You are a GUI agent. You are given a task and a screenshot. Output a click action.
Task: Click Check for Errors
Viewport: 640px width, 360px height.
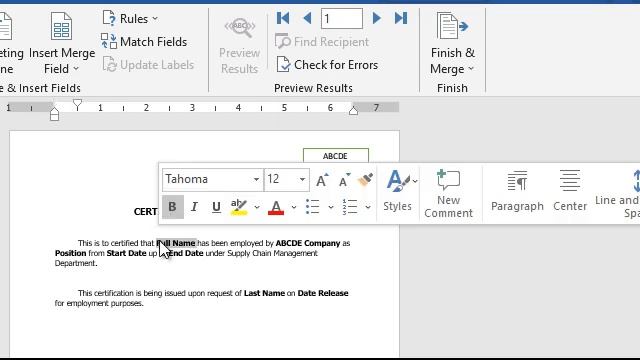327,64
